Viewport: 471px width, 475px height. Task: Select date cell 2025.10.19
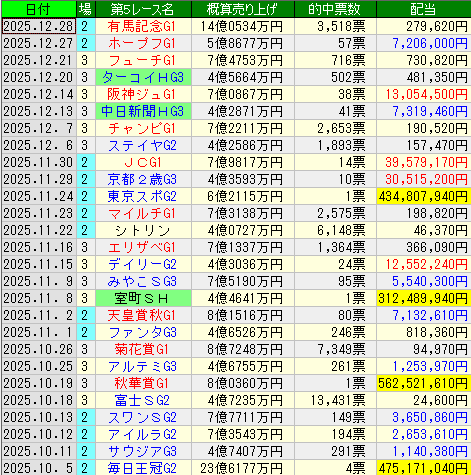pos(39,383)
